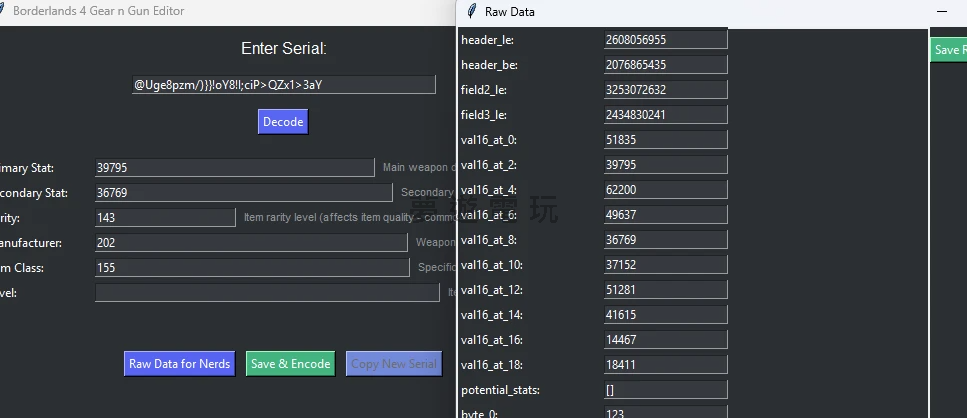Click the header_be value field
This screenshot has height=418, width=967.
pyautogui.click(x=665, y=65)
